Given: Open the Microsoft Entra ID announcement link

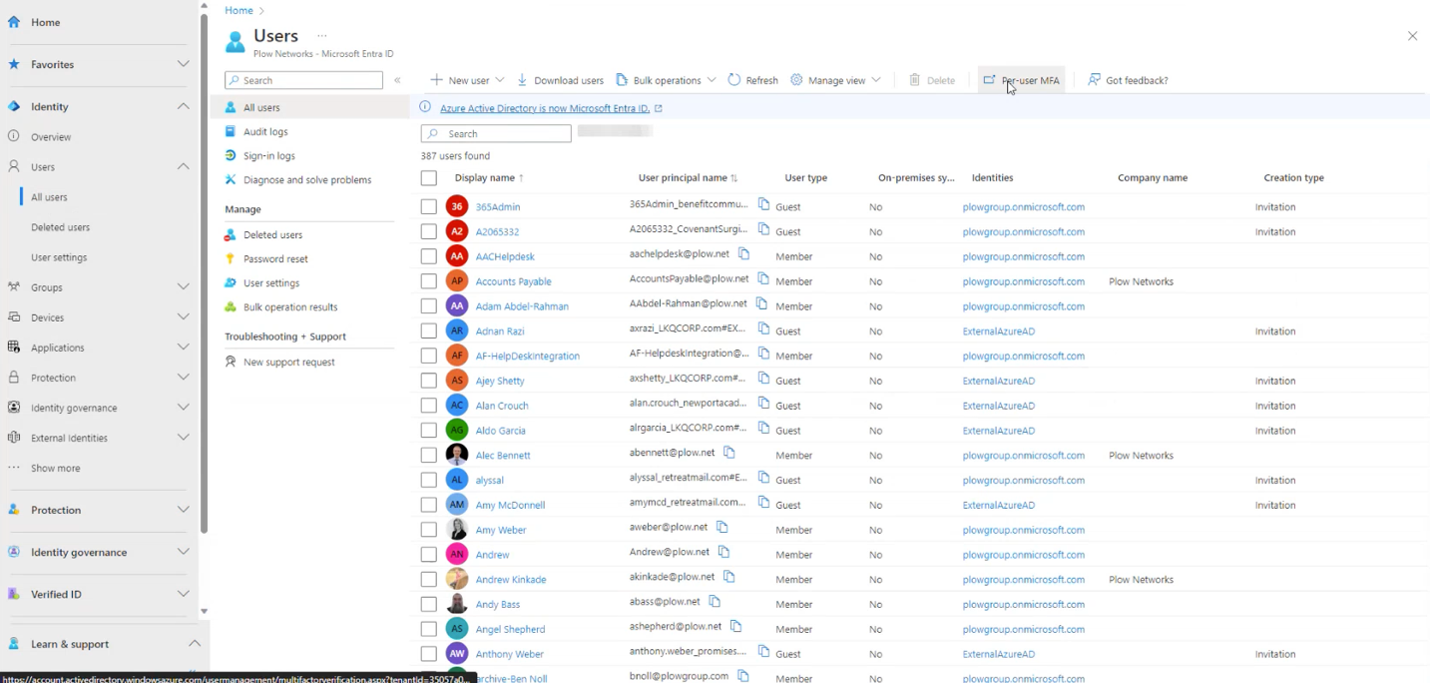Looking at the screenshot, I should point(545,108).
